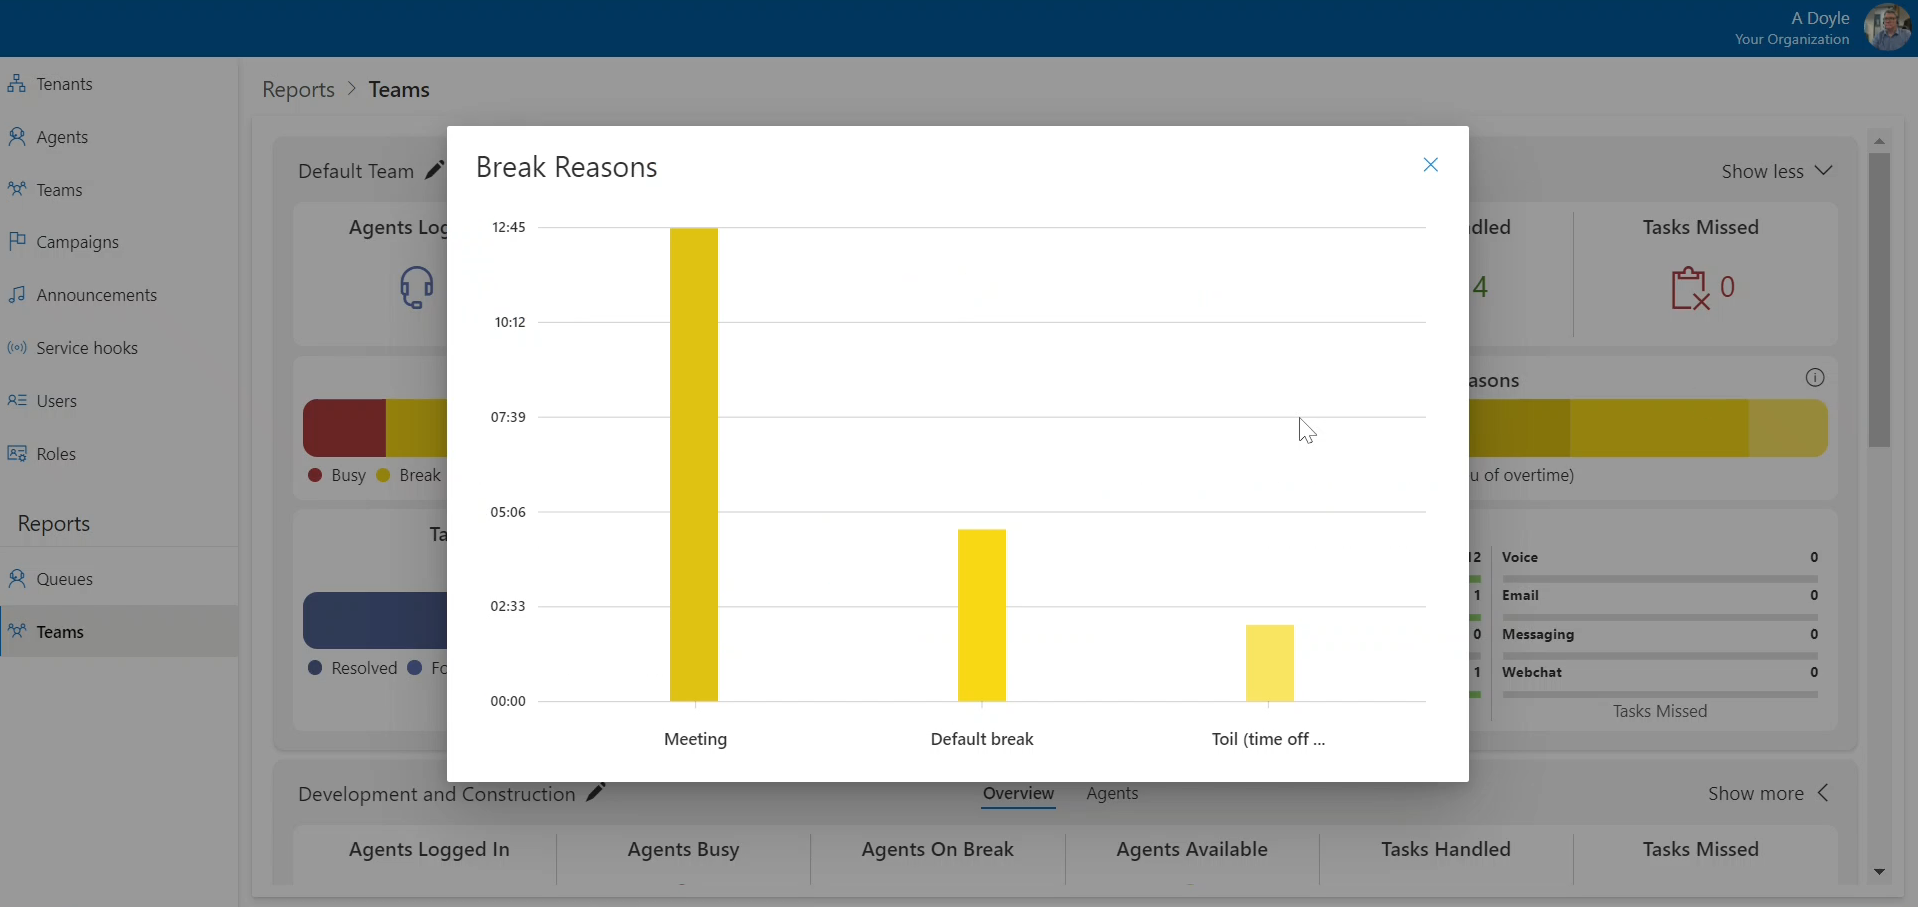Click the Resolved legend marker
Viewport: 1918px width, 907px height.
[315, 667]
